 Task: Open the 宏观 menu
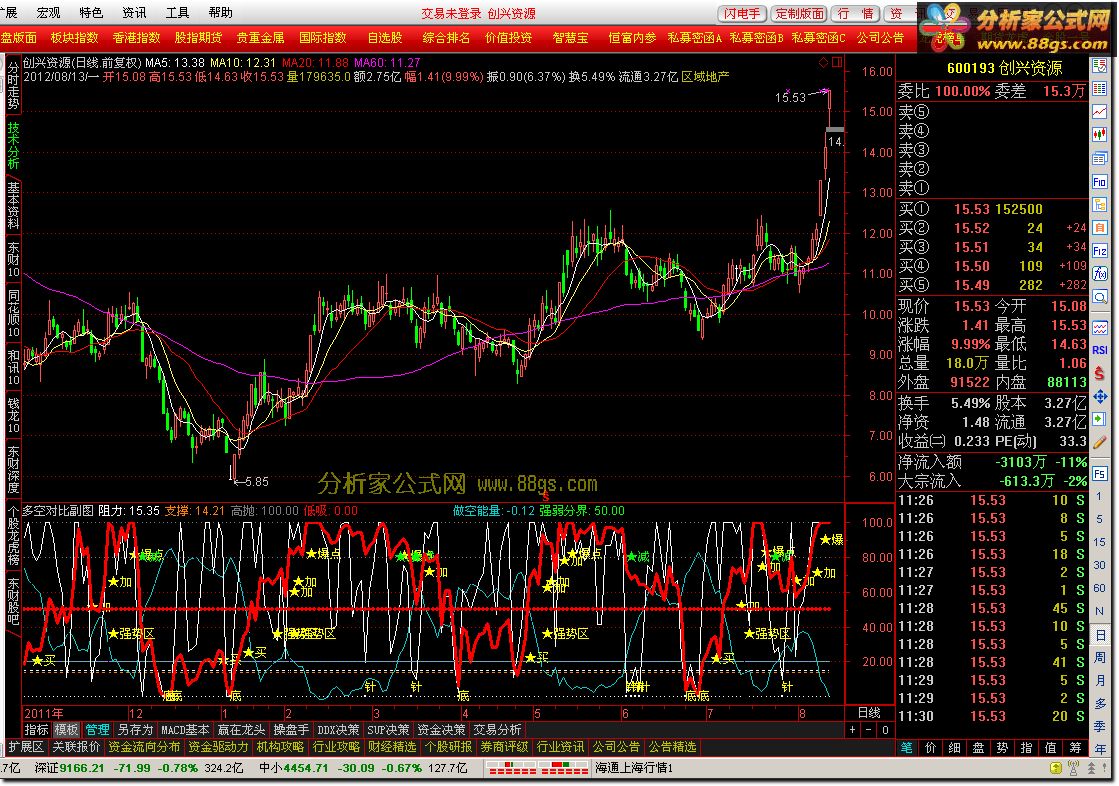(x=49, y=12)
